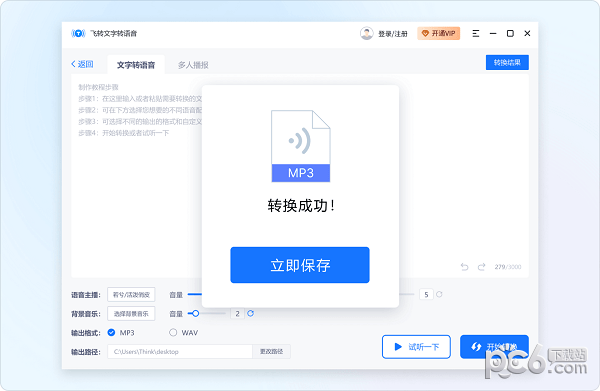Click the 立即保存 save button
The height and width of the screenshot is (391, 600).
point(300,265)
